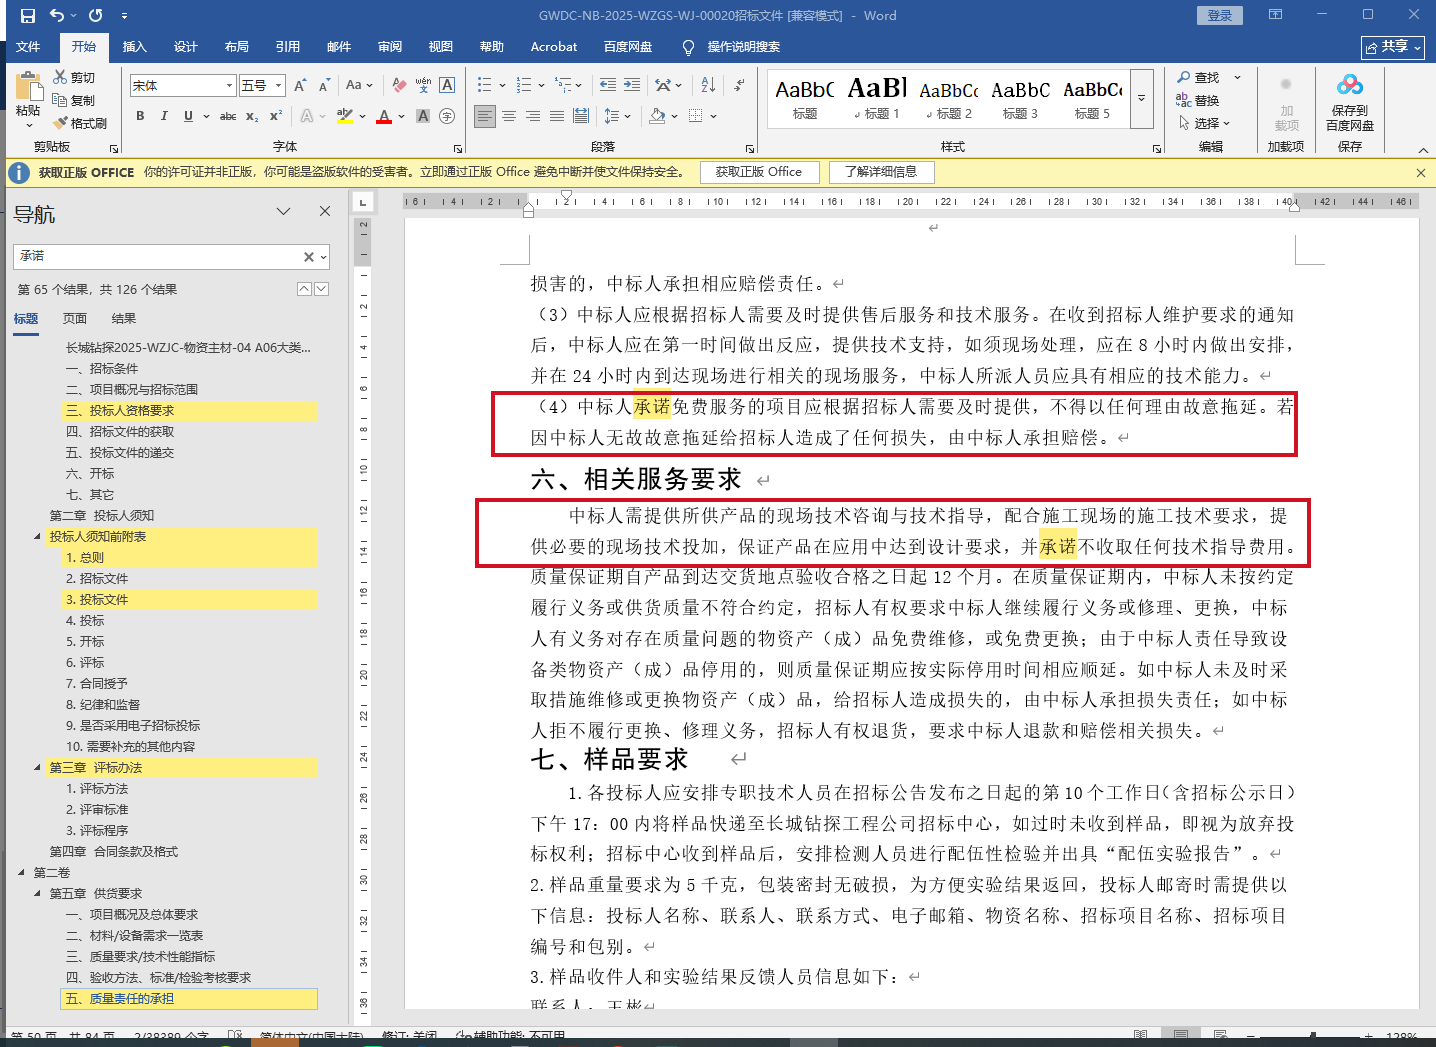Open the 插入 (Insert) ribbon tab

(134, 47)
